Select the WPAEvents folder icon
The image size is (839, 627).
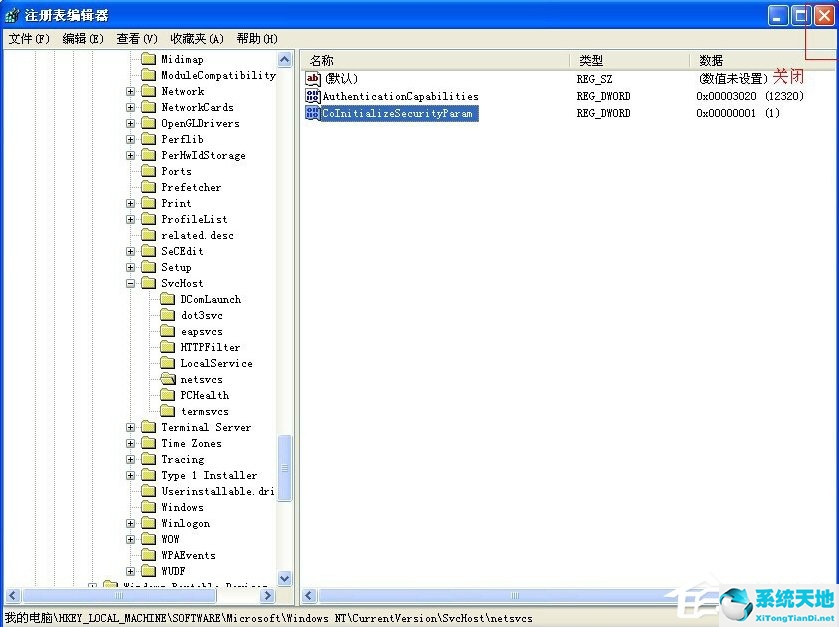click(148, 555)
